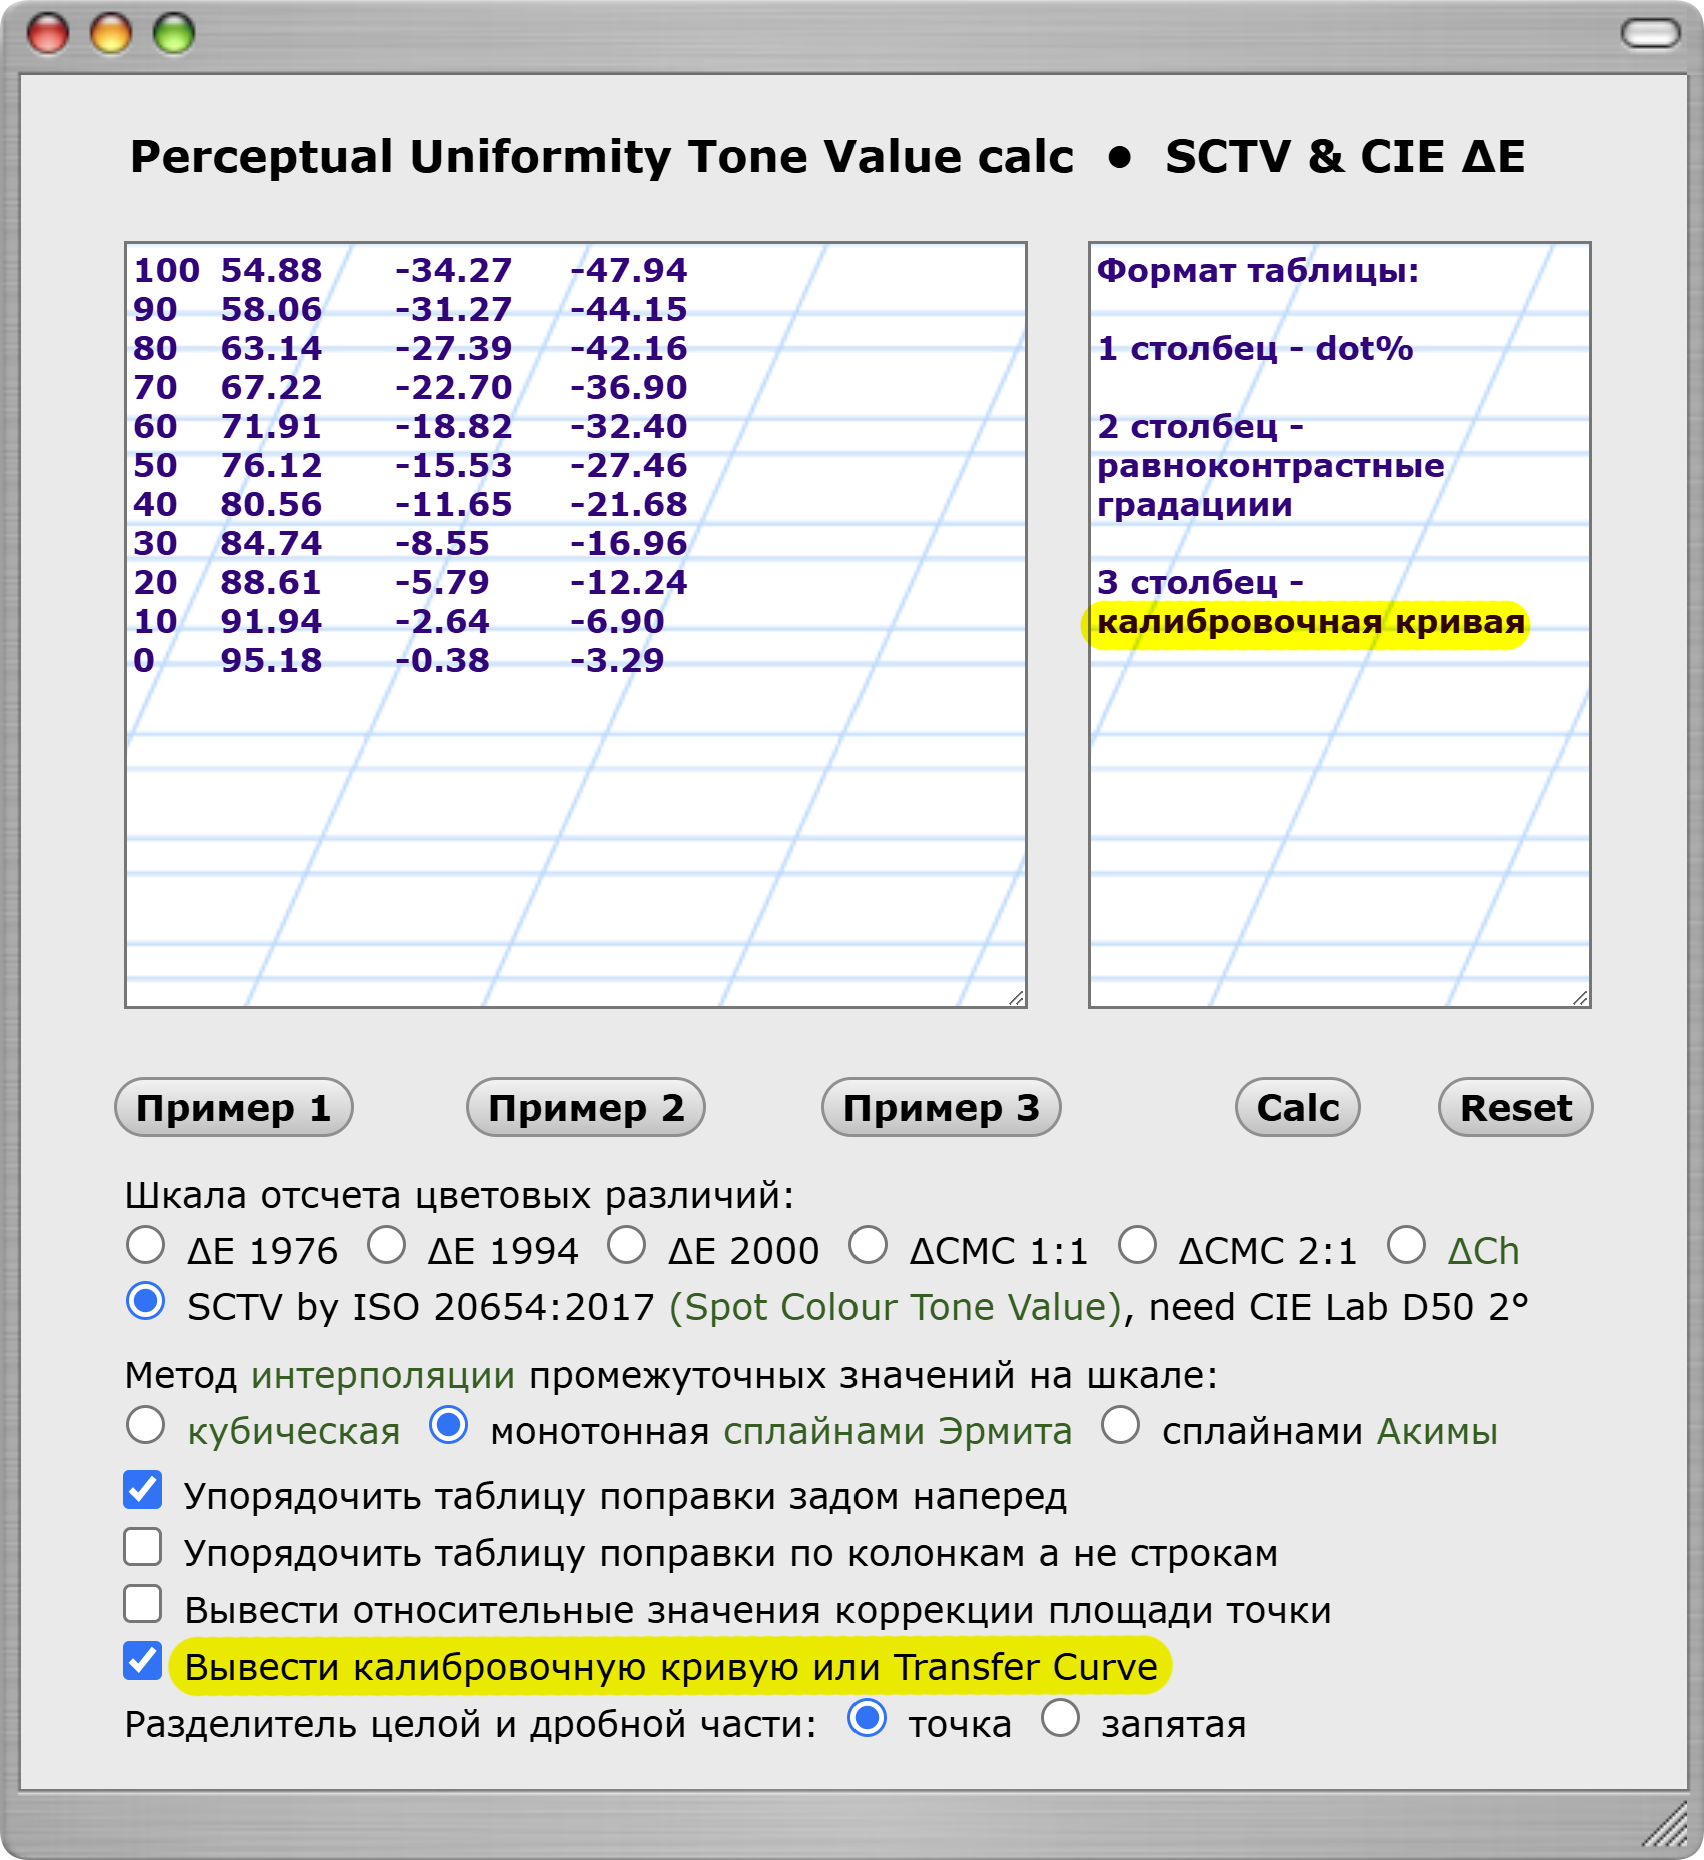Load sample data with Пример 1
Screen dimensions: 1704x1860
coord(234,1107)
